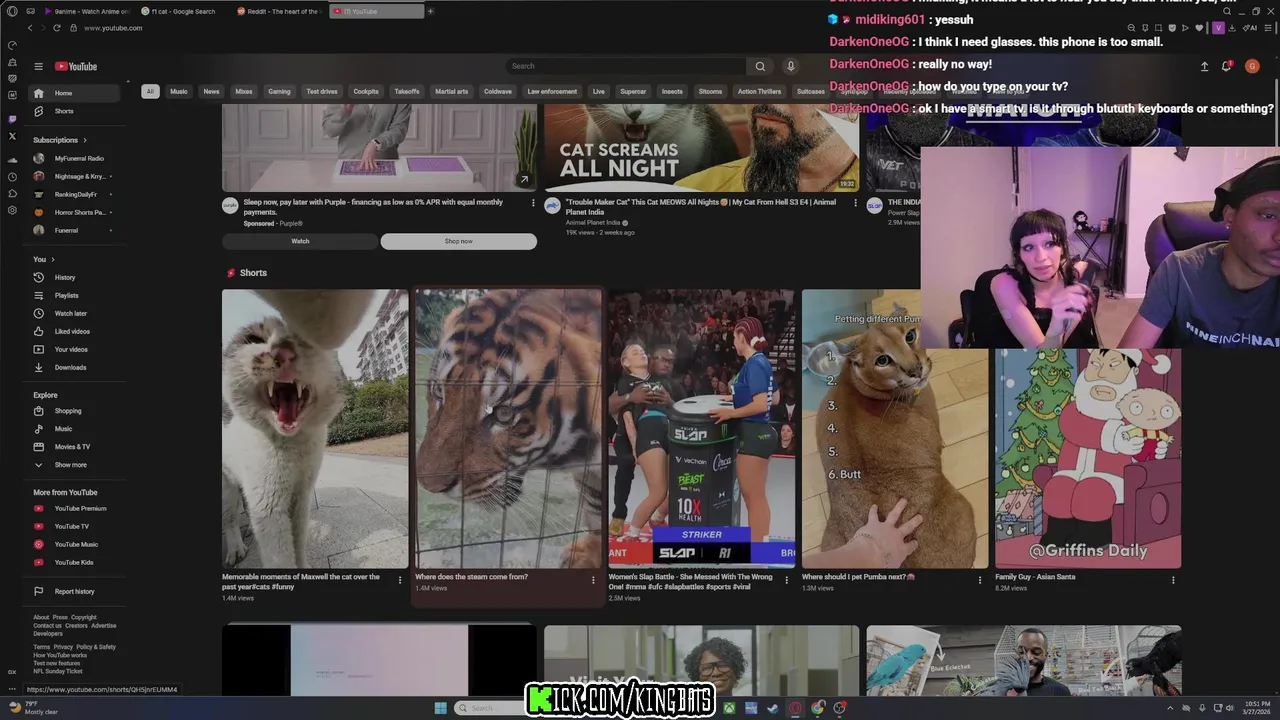The height and width of the screenshot is (720, 1280).
Task: Open RankingDailyFr subscription
Action: point(75,194)
